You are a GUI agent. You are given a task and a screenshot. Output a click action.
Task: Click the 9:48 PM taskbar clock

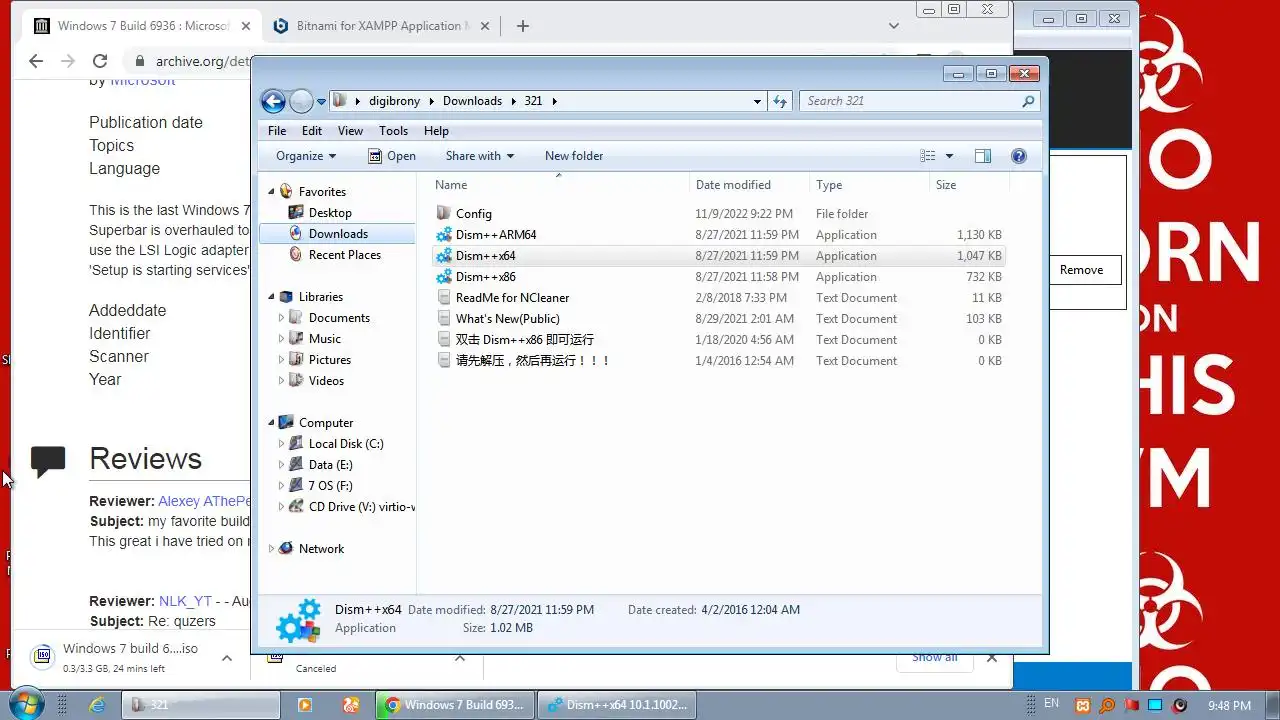(x=1229, y=705)
